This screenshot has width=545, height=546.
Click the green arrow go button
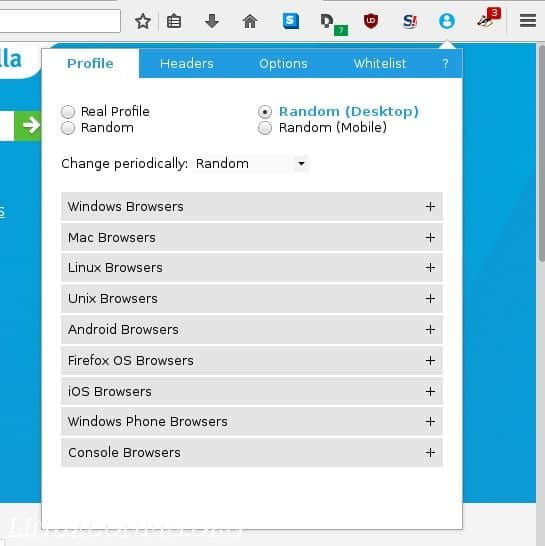(x=28, y=126)
